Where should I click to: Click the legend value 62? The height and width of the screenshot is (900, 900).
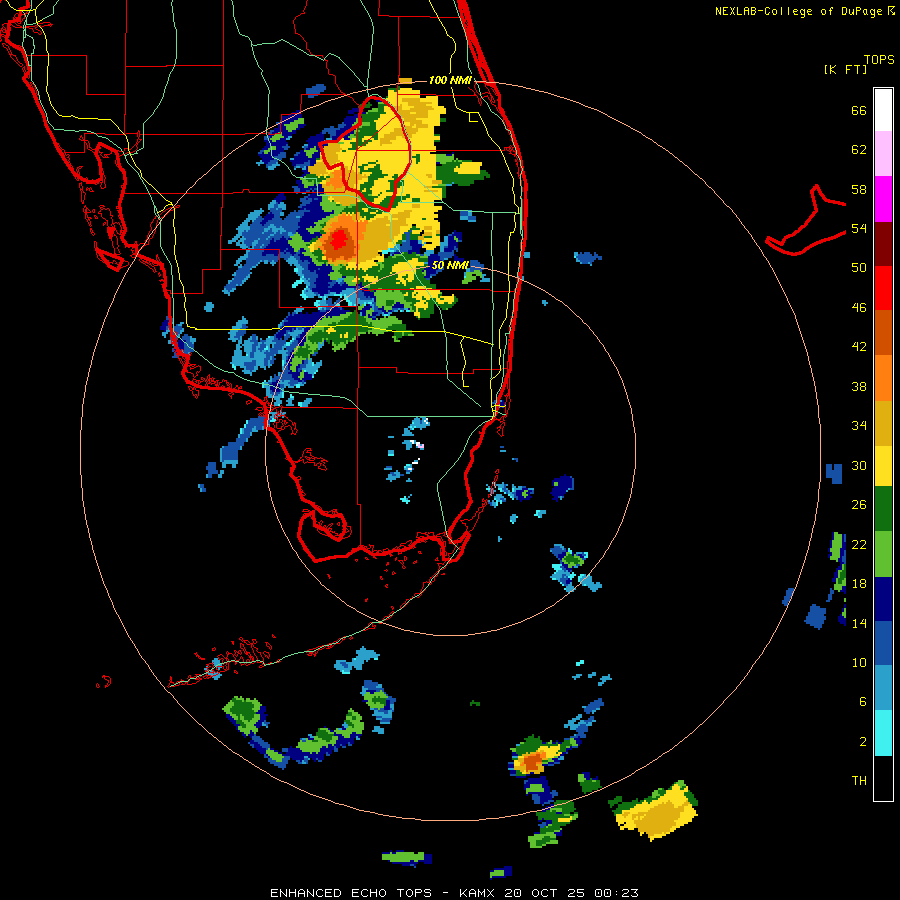859,150
